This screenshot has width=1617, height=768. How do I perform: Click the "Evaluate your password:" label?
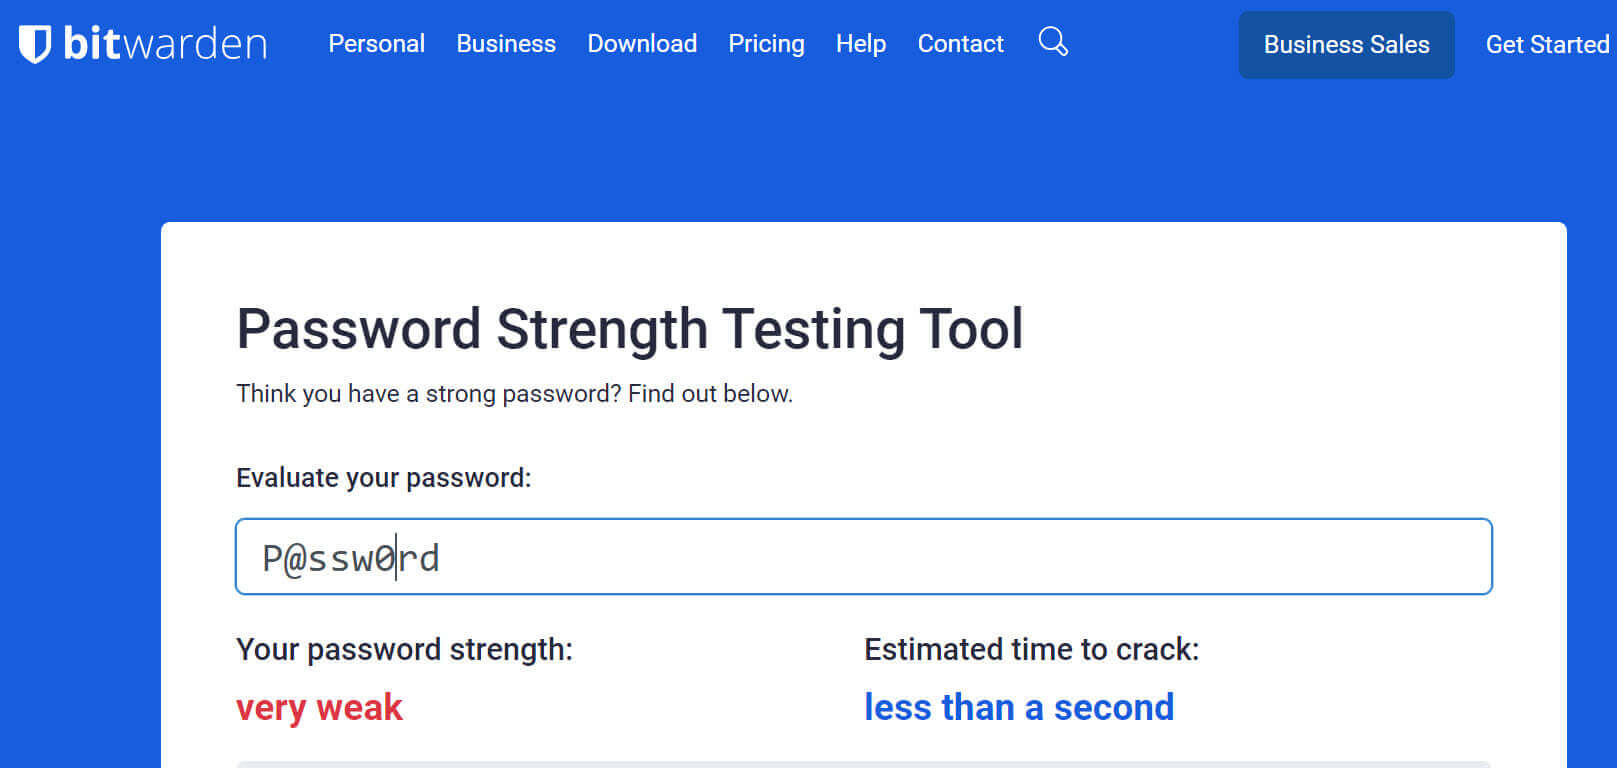(384, 478)
